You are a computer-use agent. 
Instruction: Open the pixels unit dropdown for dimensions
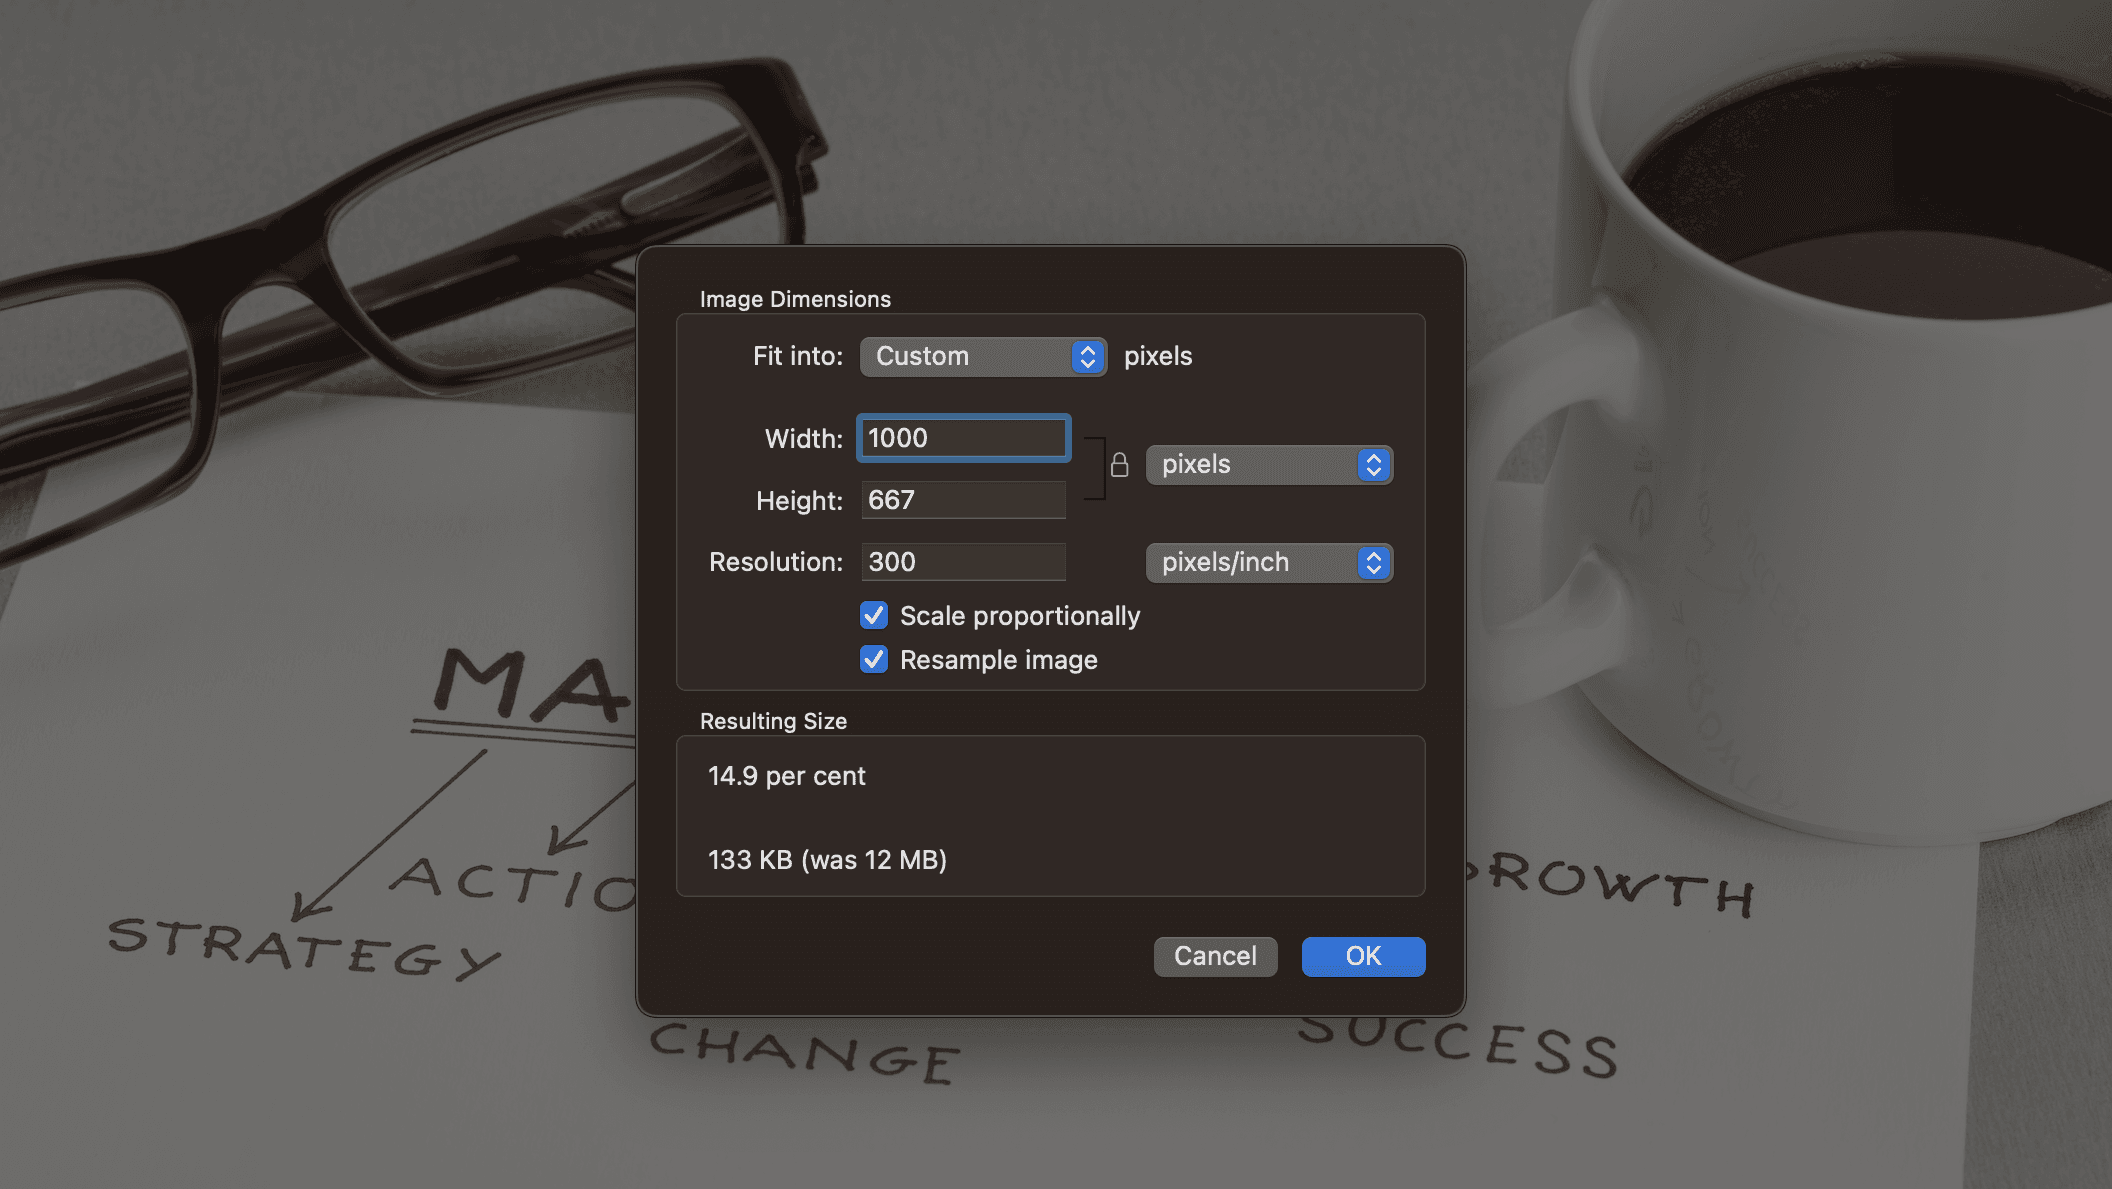pos(1250,465)
